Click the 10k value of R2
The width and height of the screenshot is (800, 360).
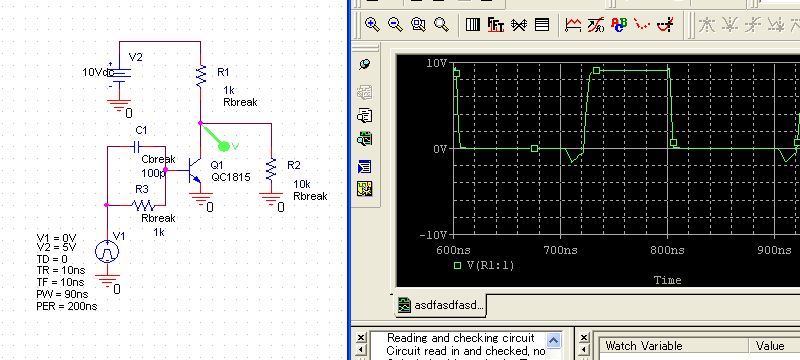(x=302, y=184)
